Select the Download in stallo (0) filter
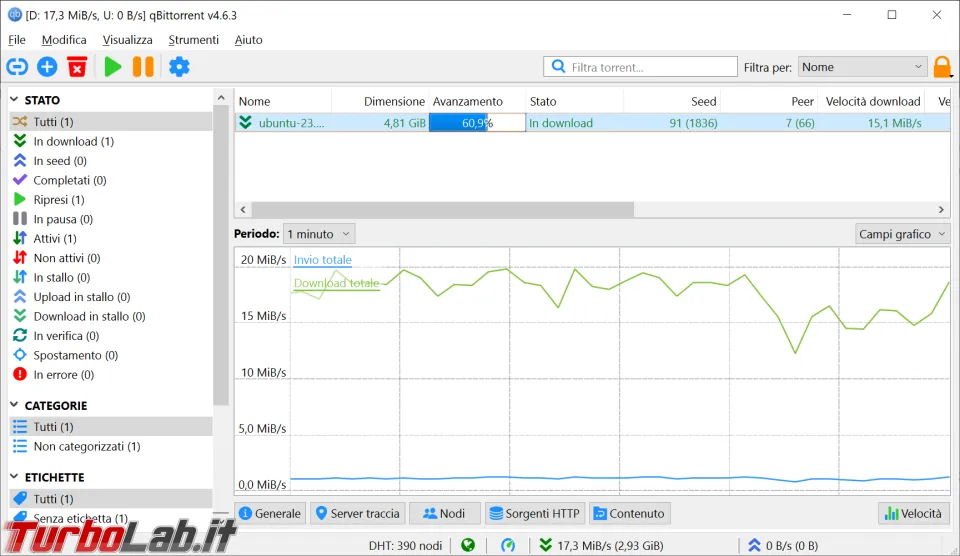This screenshot has width=960, height=556. point(111,317)
